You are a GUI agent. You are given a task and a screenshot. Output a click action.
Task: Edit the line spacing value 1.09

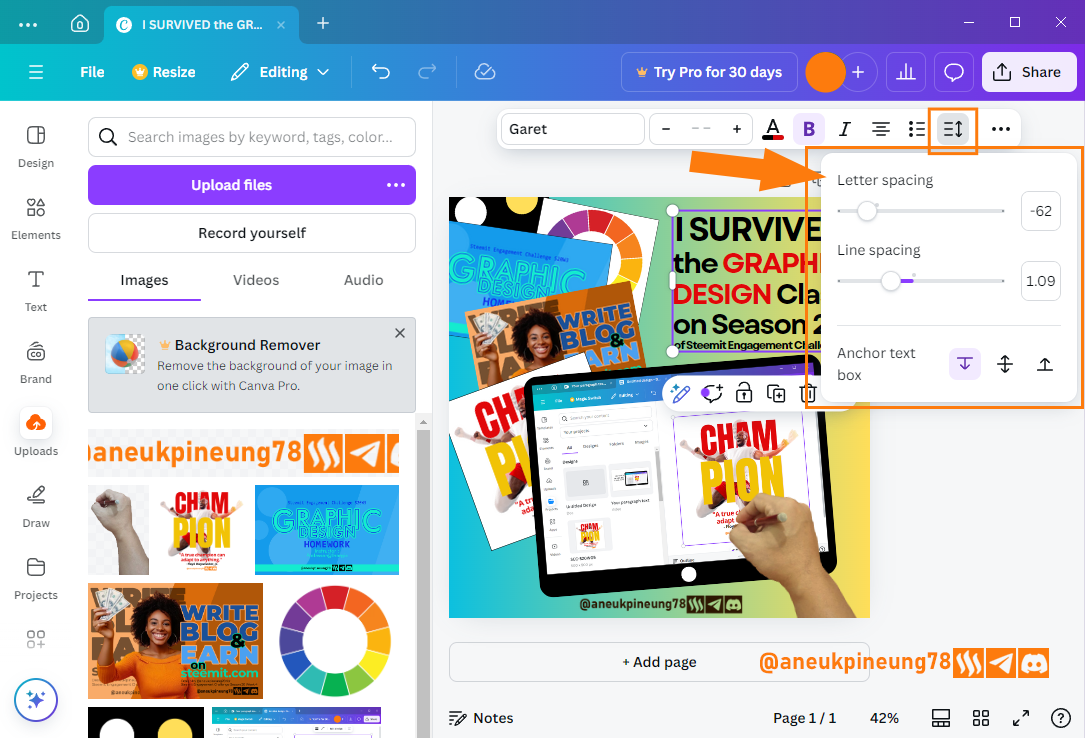pos(1040,281)
